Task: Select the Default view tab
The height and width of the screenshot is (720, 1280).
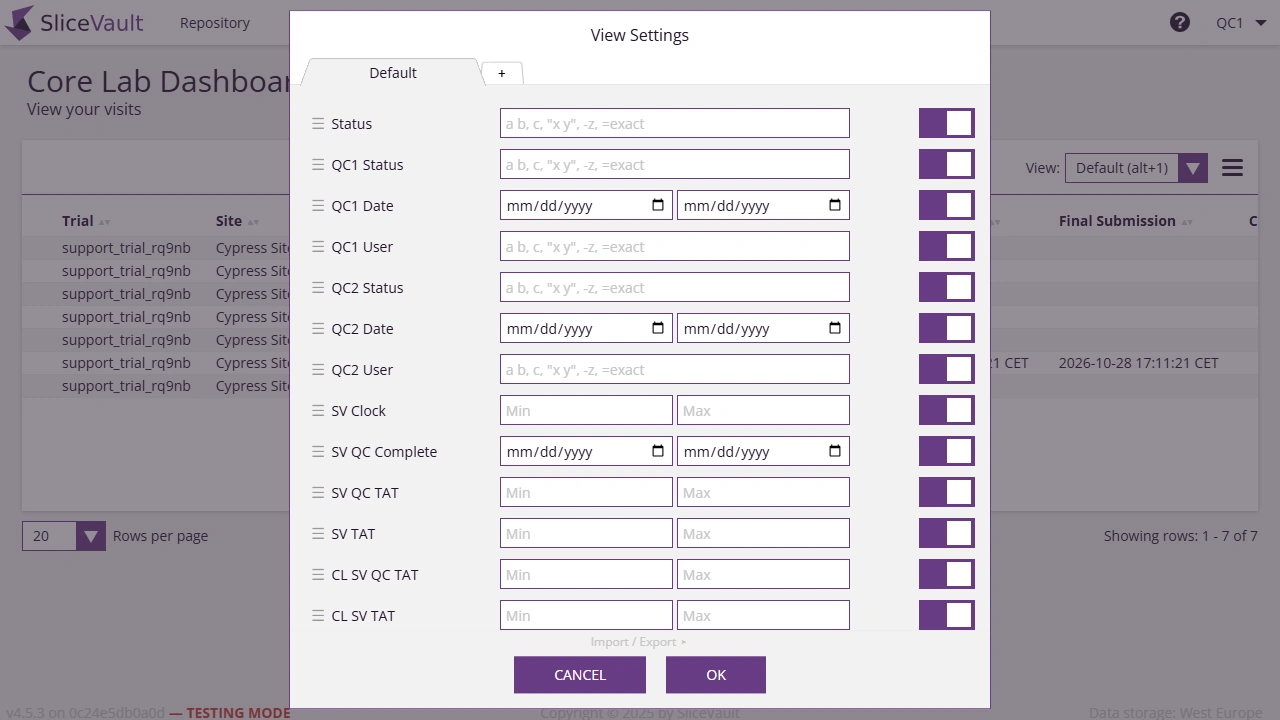Action: 393,73
